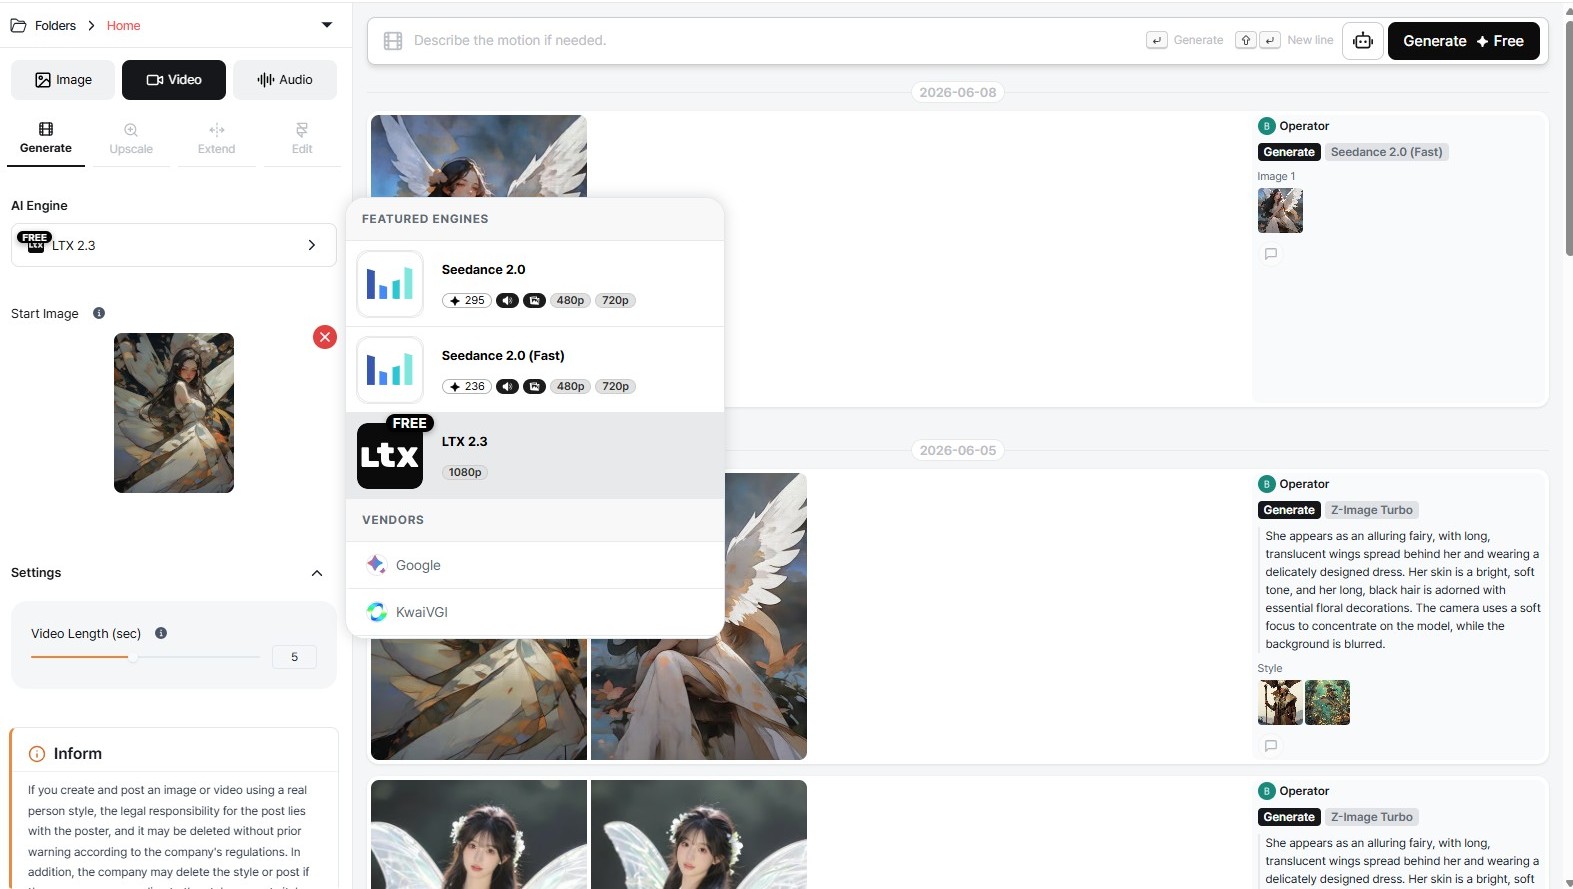Adjust the Video Length slider handle
Screen dimensions: 1573x889
pos(132,657)
